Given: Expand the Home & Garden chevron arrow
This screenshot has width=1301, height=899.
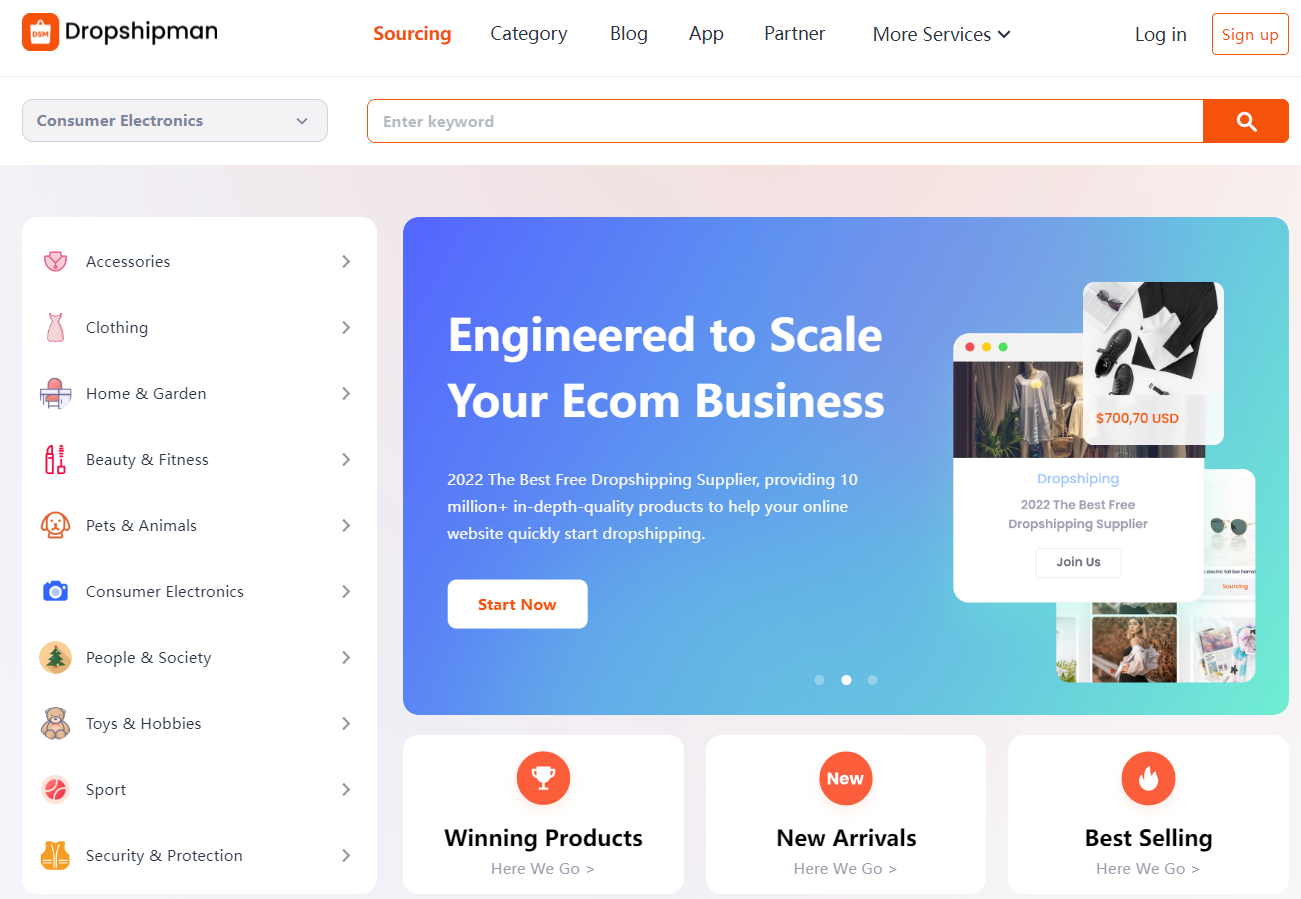Looking at the screenshot, I should coord(346,393).
